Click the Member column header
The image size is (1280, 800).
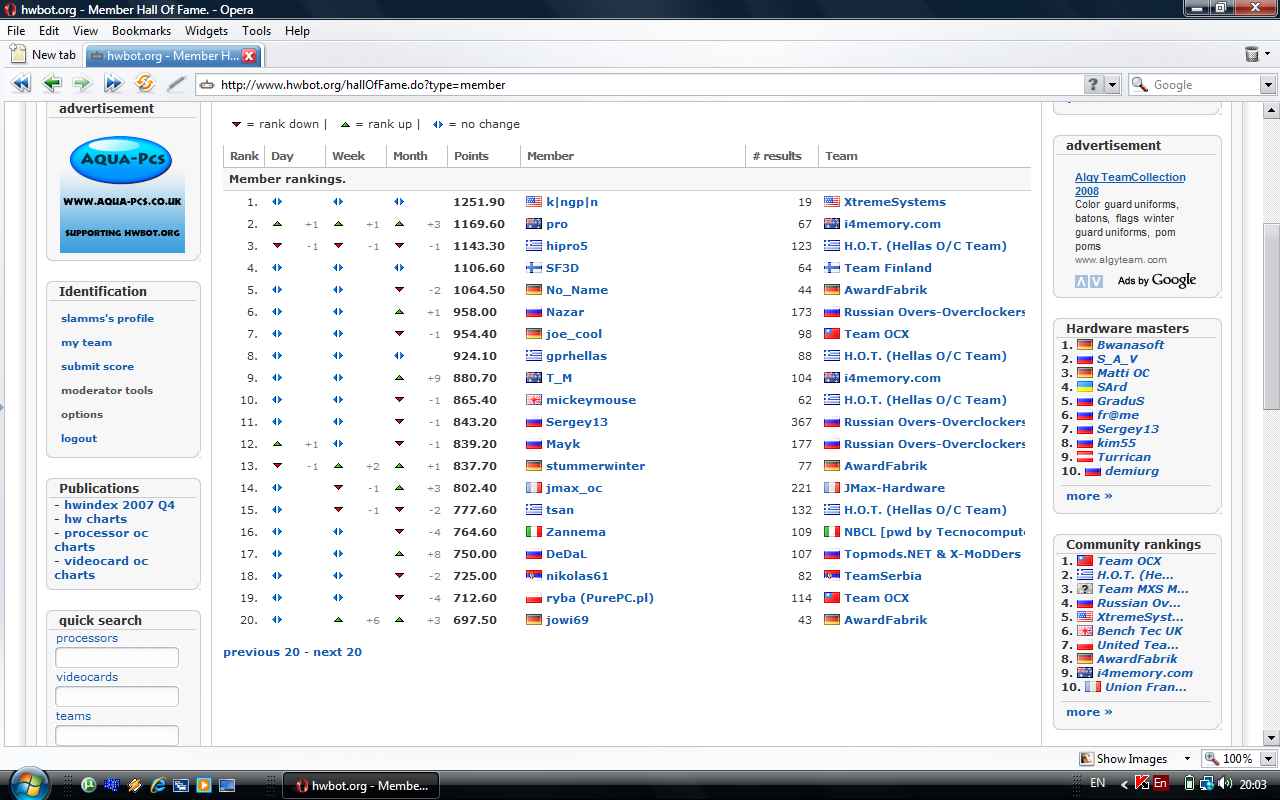[x=550, y=156]
